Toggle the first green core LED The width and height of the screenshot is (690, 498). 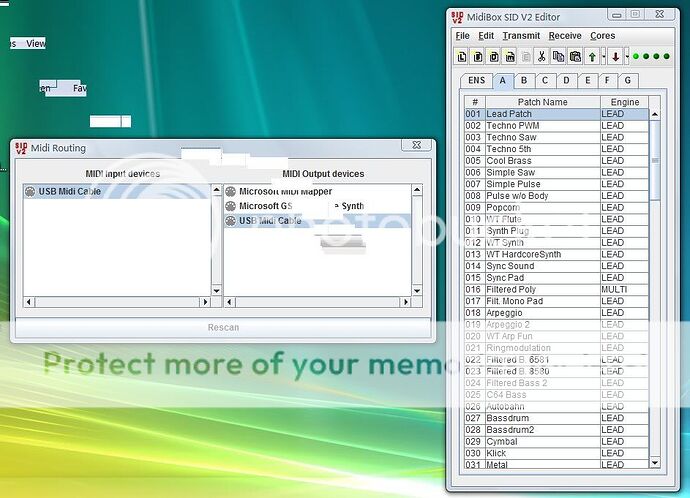click(636, 56)
